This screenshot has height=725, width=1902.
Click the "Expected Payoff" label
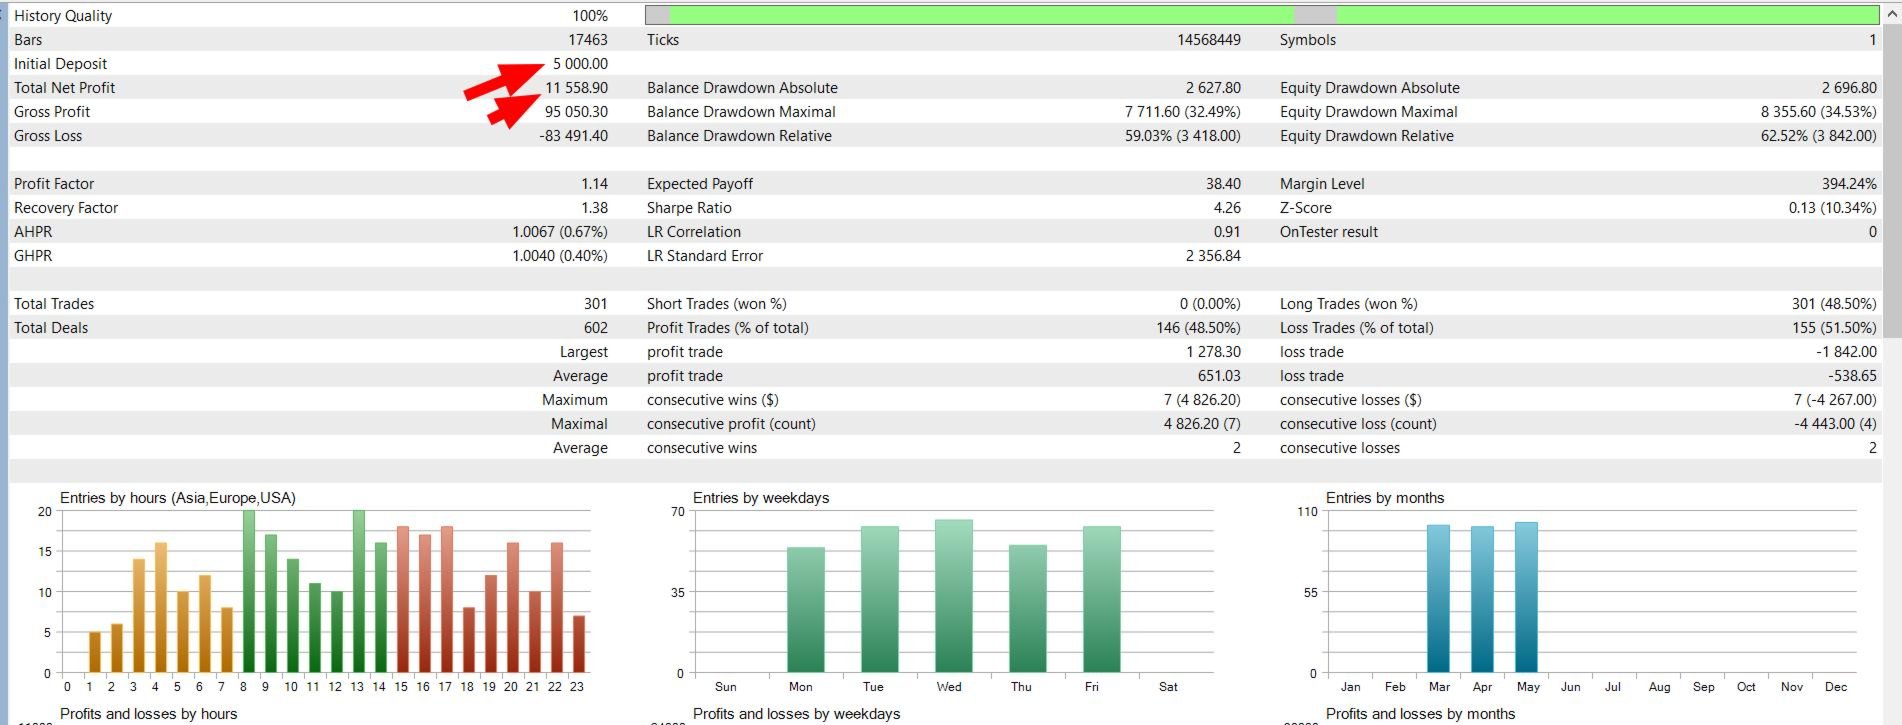click(700, 184)
